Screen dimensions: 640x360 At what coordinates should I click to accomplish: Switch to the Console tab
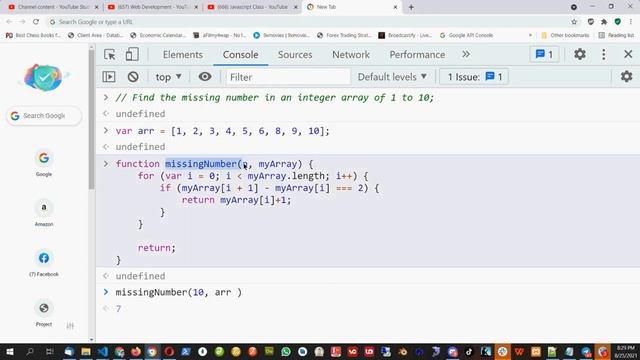[240, 55]
